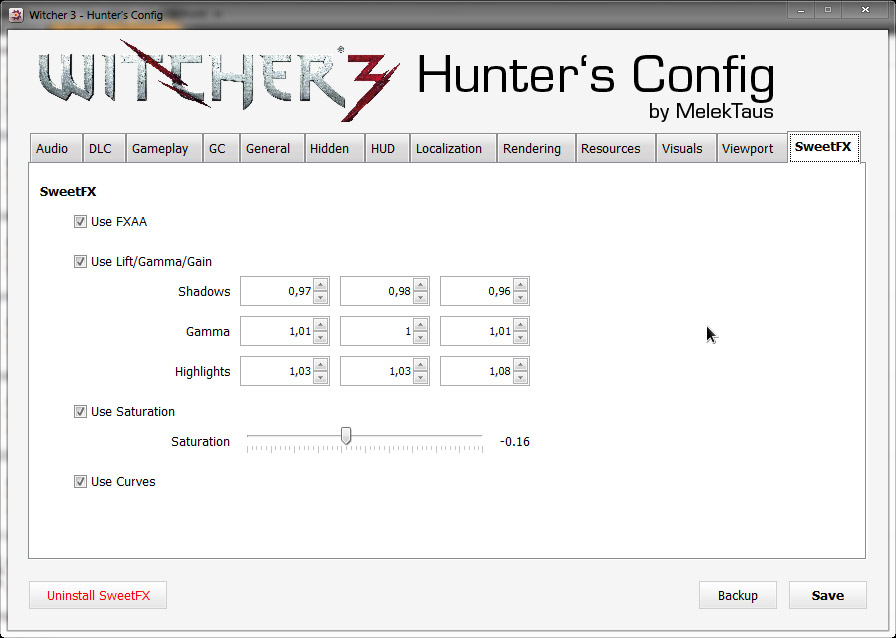Decrease first Gamma value with down arrow
The image size is (896, 638).
[320, 337]
